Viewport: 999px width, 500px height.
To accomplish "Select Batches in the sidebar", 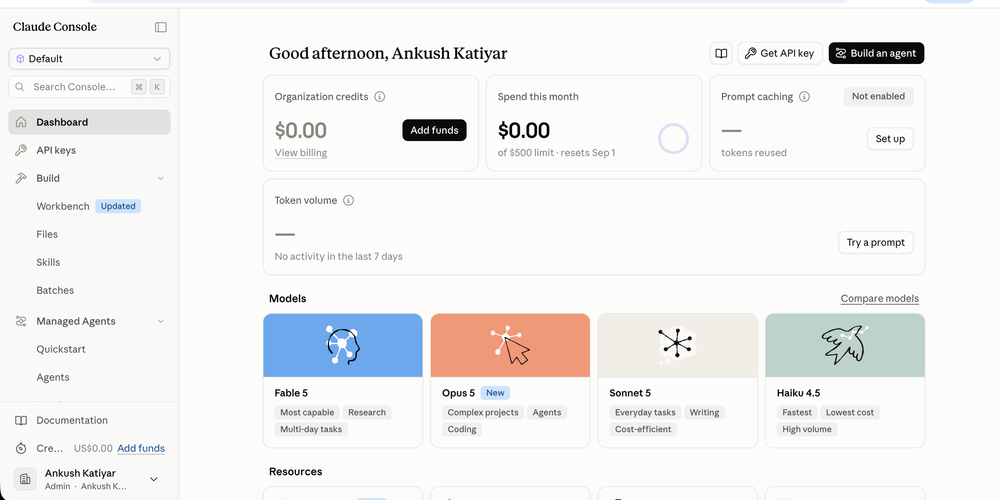I will (55, 290).
